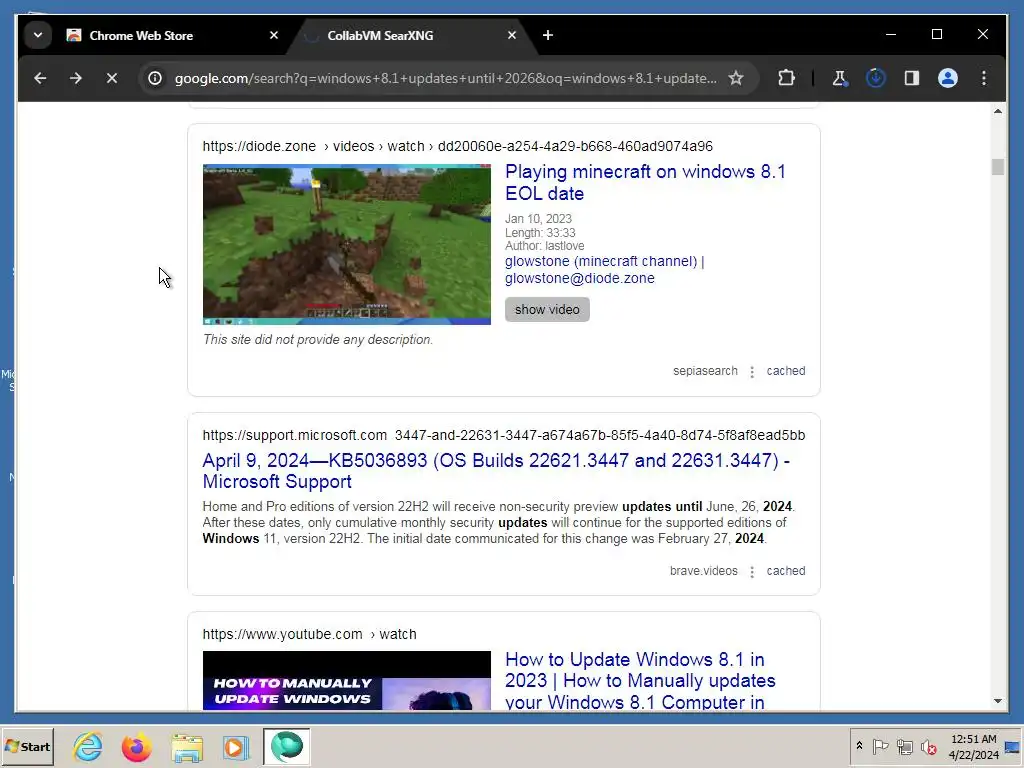Switch to the Chrome Web Store tab

170,35
